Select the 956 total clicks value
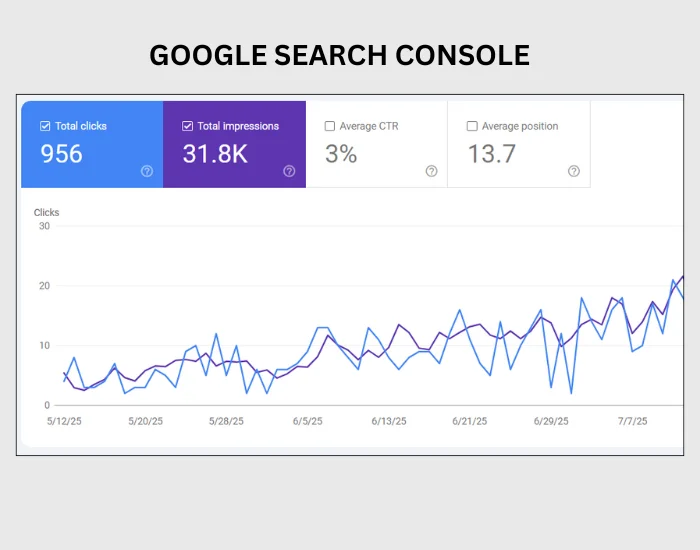The image size is (700, 550). tap(62, 154)
